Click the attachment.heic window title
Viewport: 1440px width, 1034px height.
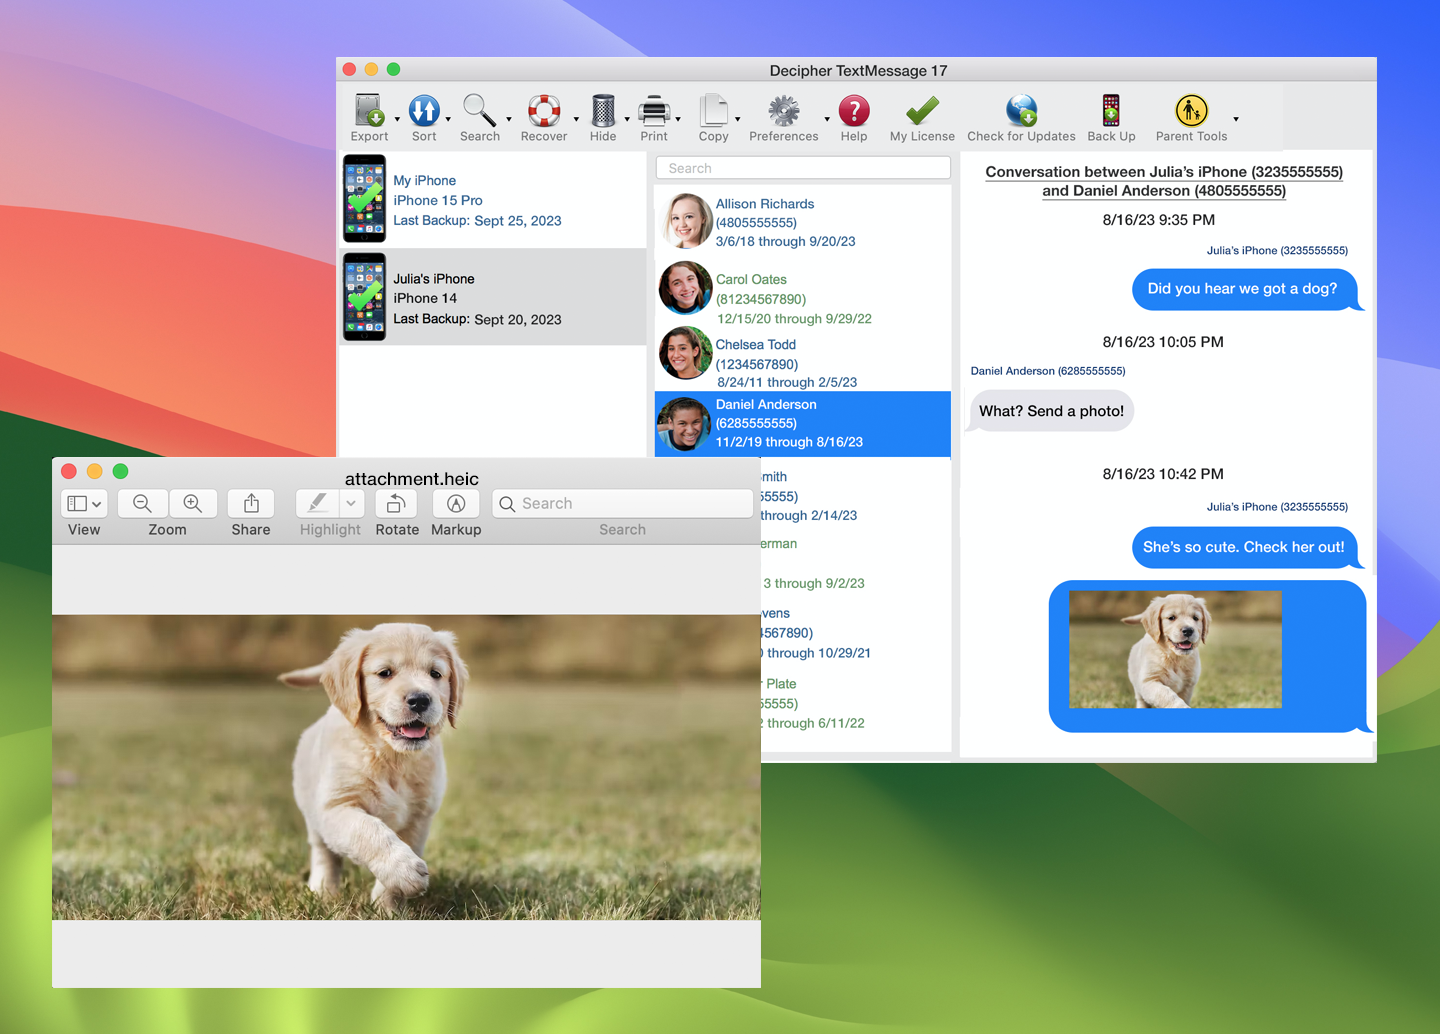click(x=412, y=479)
